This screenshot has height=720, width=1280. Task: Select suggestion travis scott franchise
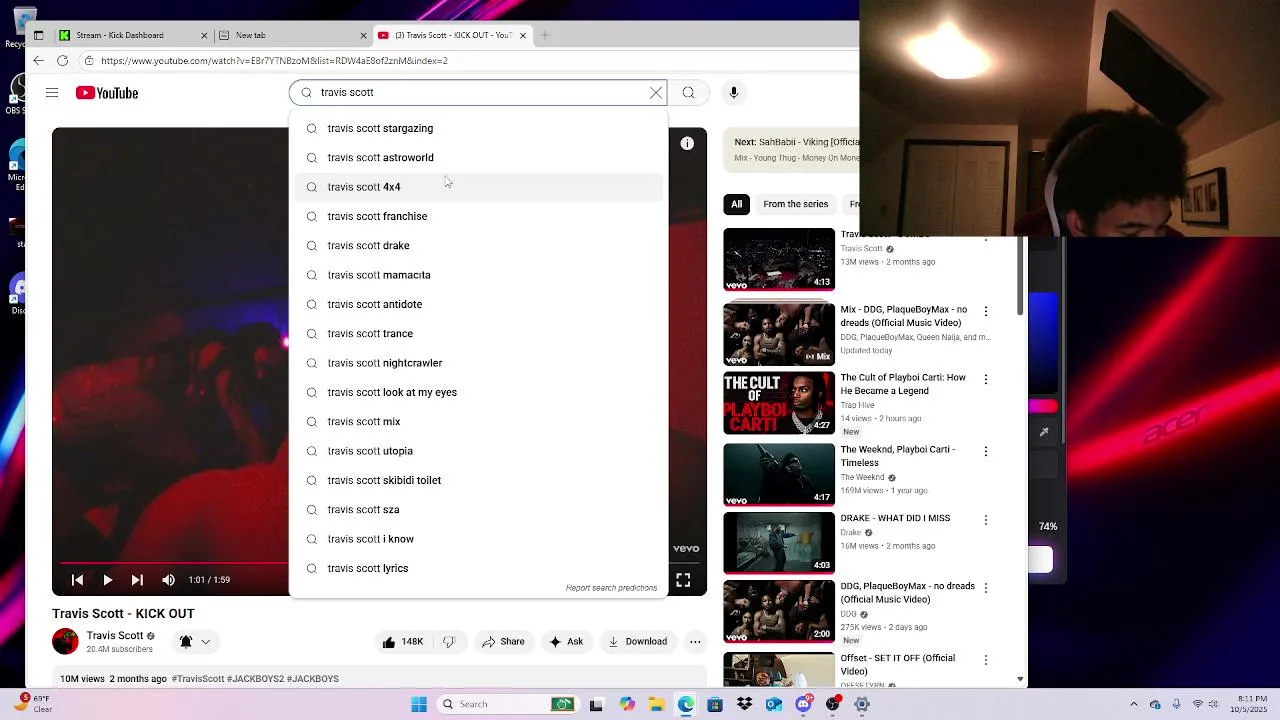click(480, 216)
